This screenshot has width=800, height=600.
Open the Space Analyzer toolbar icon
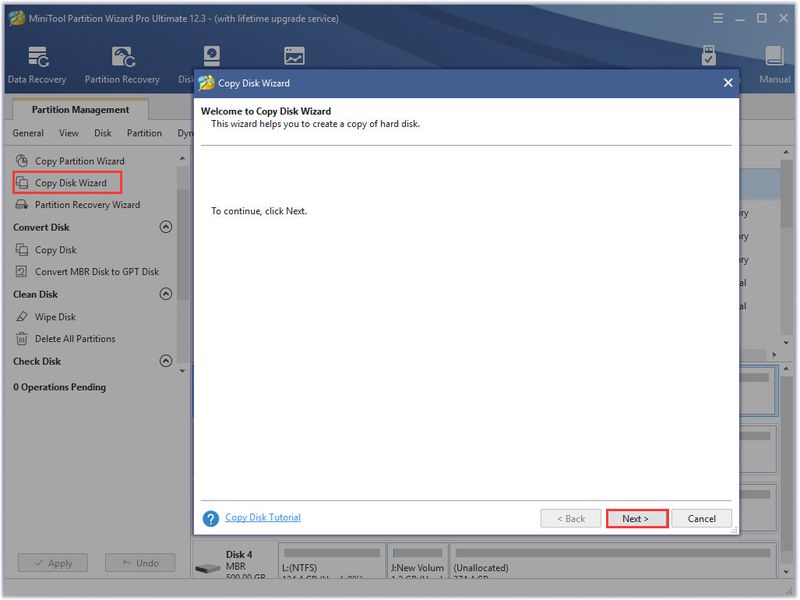294,56
